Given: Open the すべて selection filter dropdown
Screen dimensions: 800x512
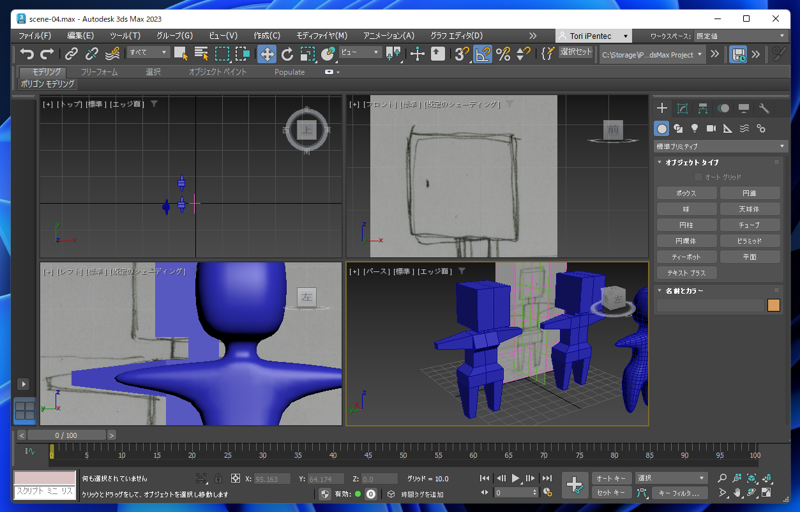Looking at the screenshot, I should tap(147, 52).
